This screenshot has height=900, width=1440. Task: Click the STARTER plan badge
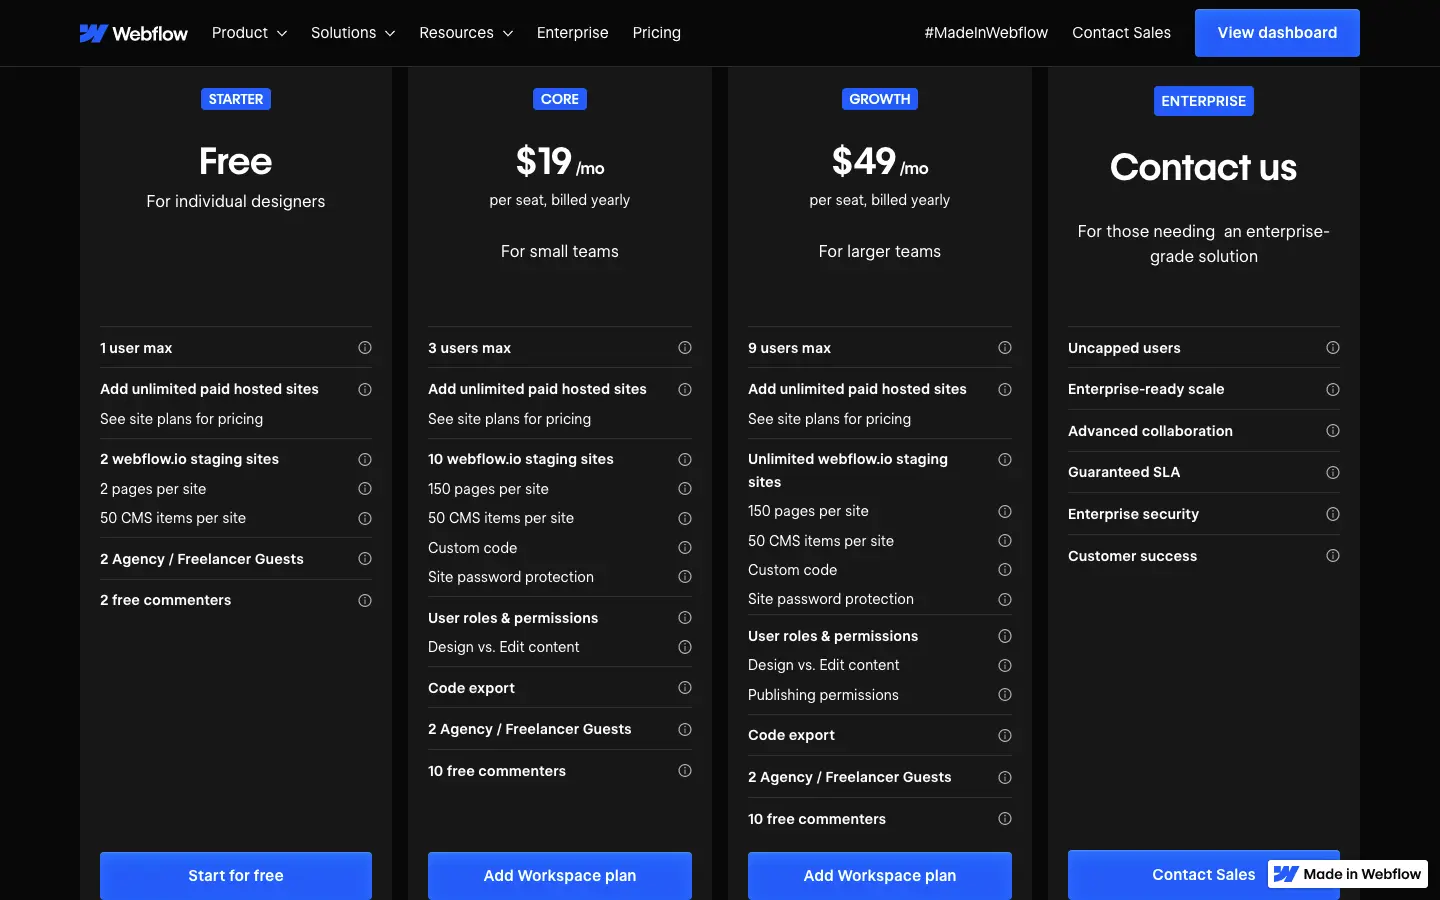coord(236,99)
